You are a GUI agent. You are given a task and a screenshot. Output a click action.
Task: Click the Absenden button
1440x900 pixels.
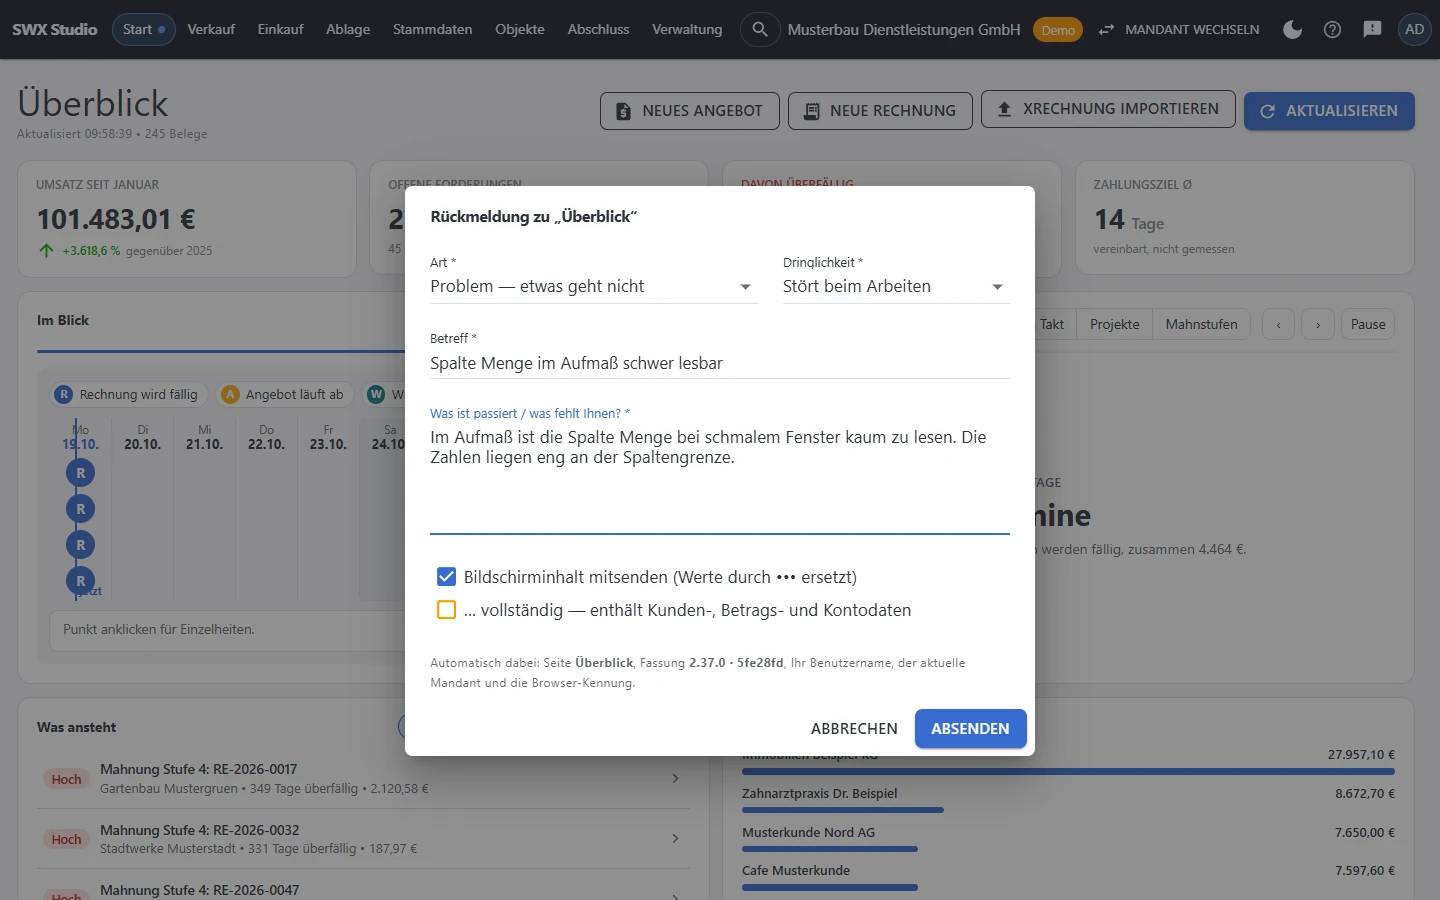[970, 728]
